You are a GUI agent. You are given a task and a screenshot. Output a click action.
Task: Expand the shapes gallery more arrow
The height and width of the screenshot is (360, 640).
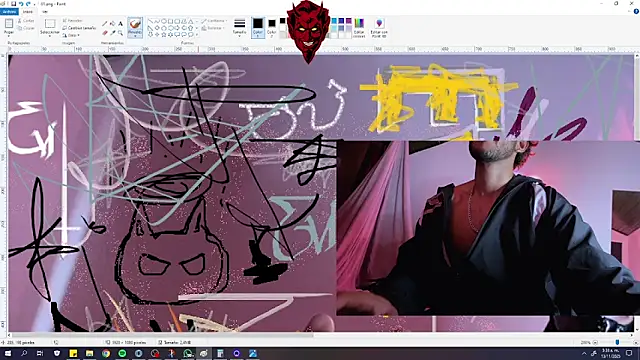click(197, 35)
